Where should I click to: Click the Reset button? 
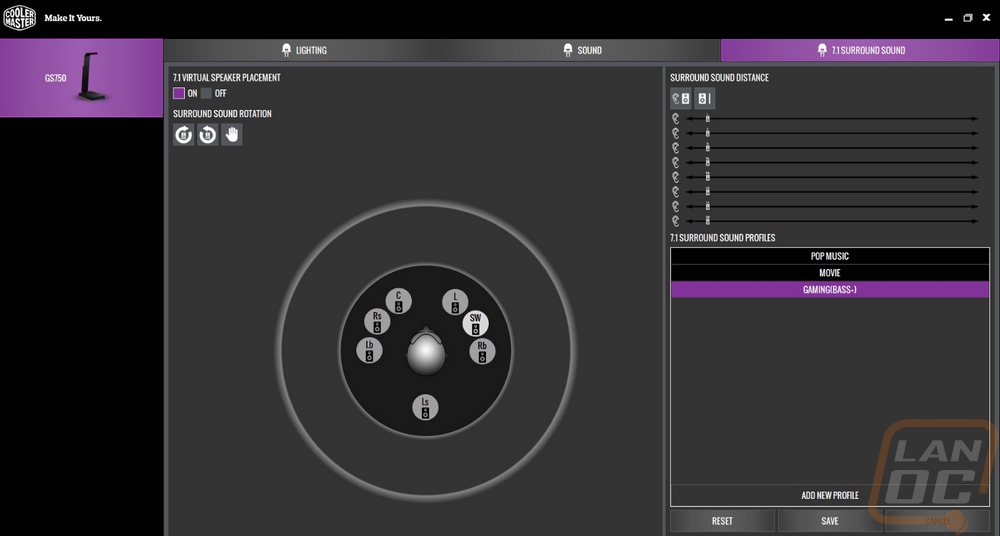pyautogui.click(x=722, y=521)
